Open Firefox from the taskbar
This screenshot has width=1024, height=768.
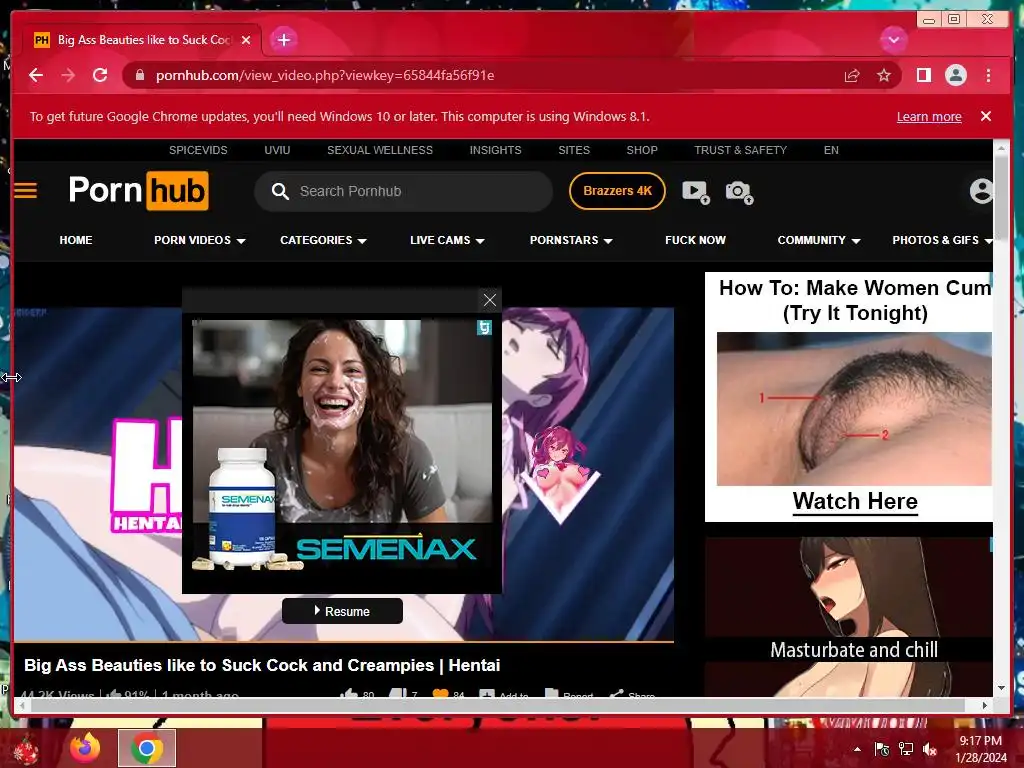[85, 748]
